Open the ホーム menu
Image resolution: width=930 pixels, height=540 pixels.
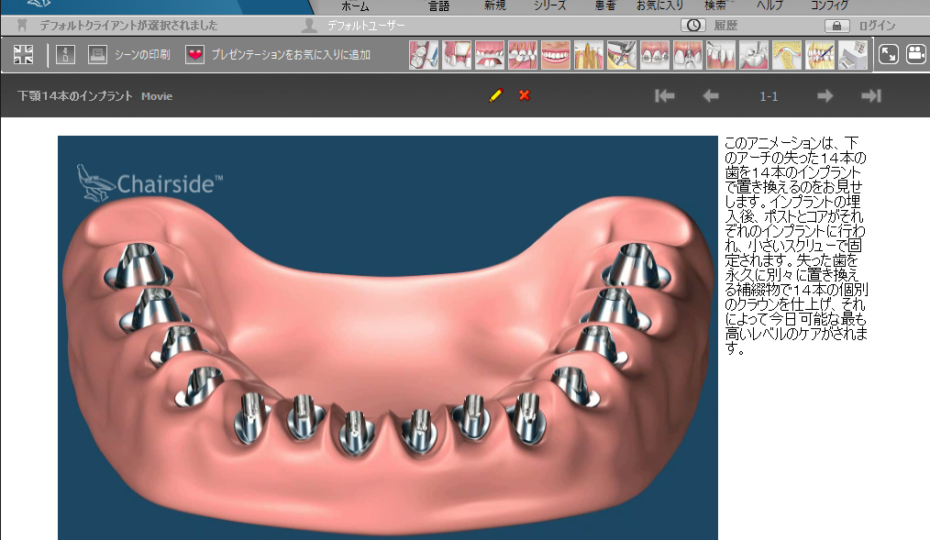tap(355, 6)
